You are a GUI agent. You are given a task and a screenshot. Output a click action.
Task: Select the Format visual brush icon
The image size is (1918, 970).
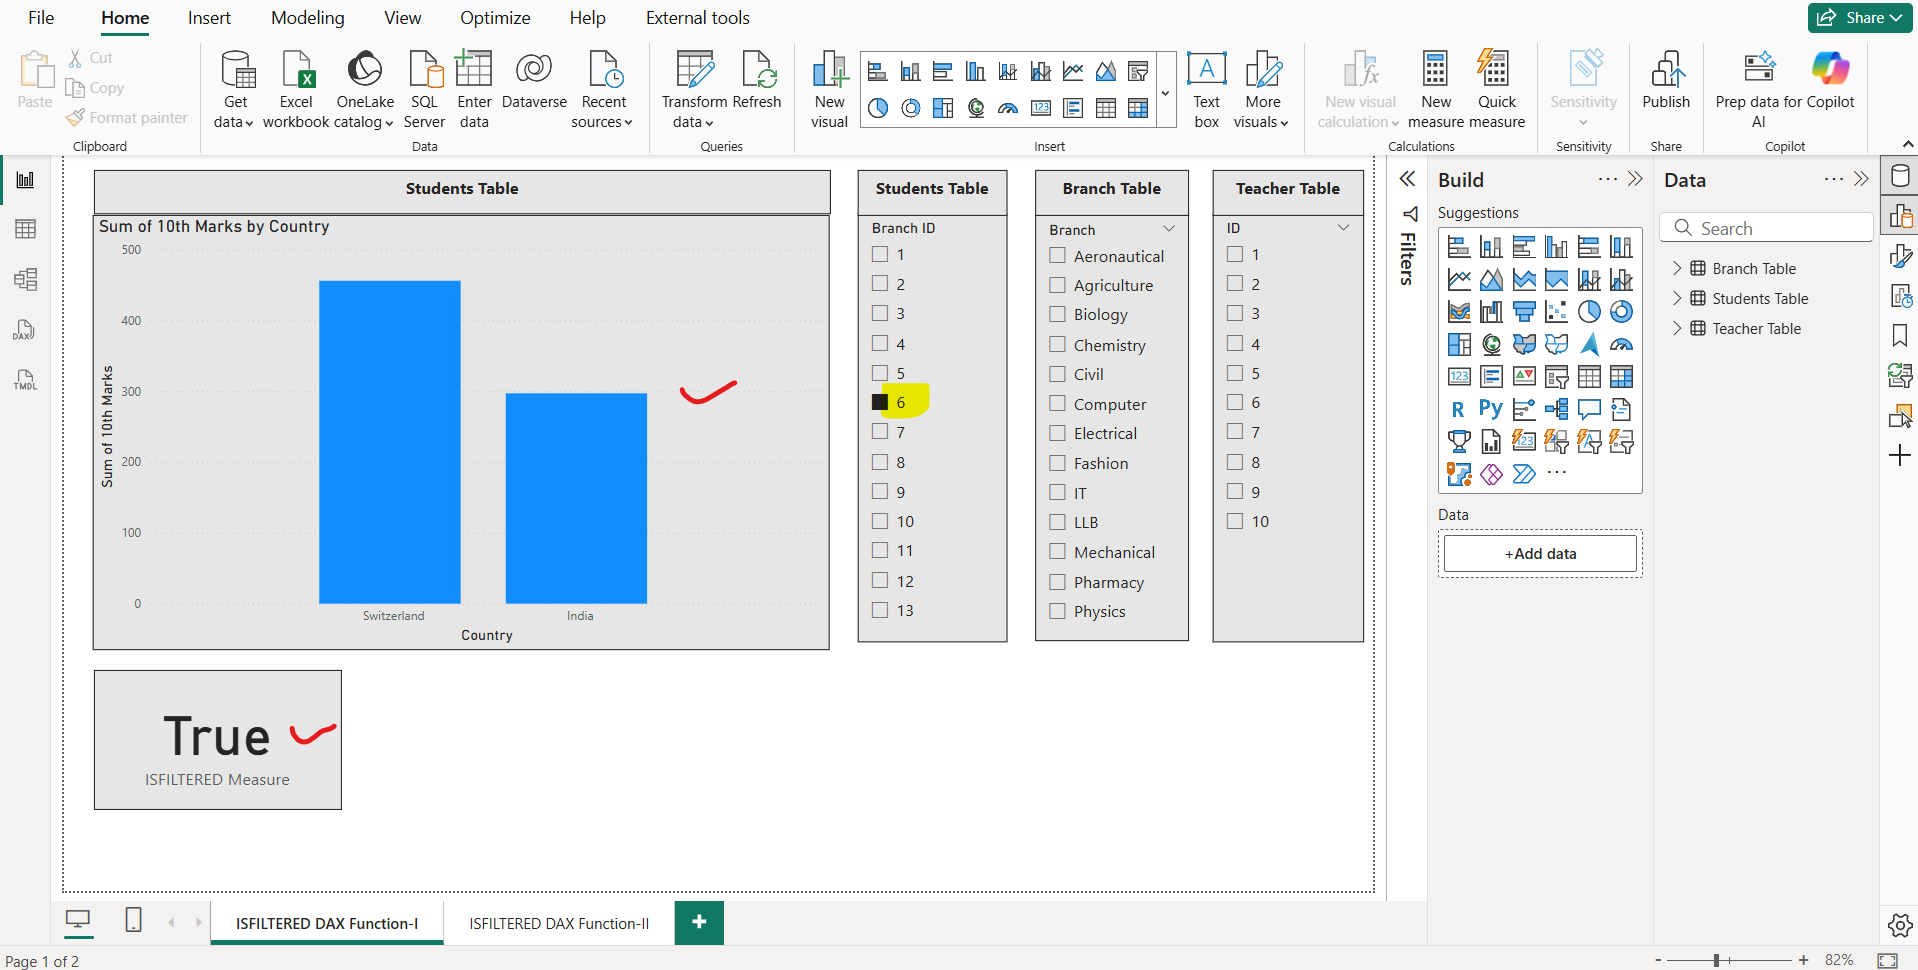tap(1899, 256)
